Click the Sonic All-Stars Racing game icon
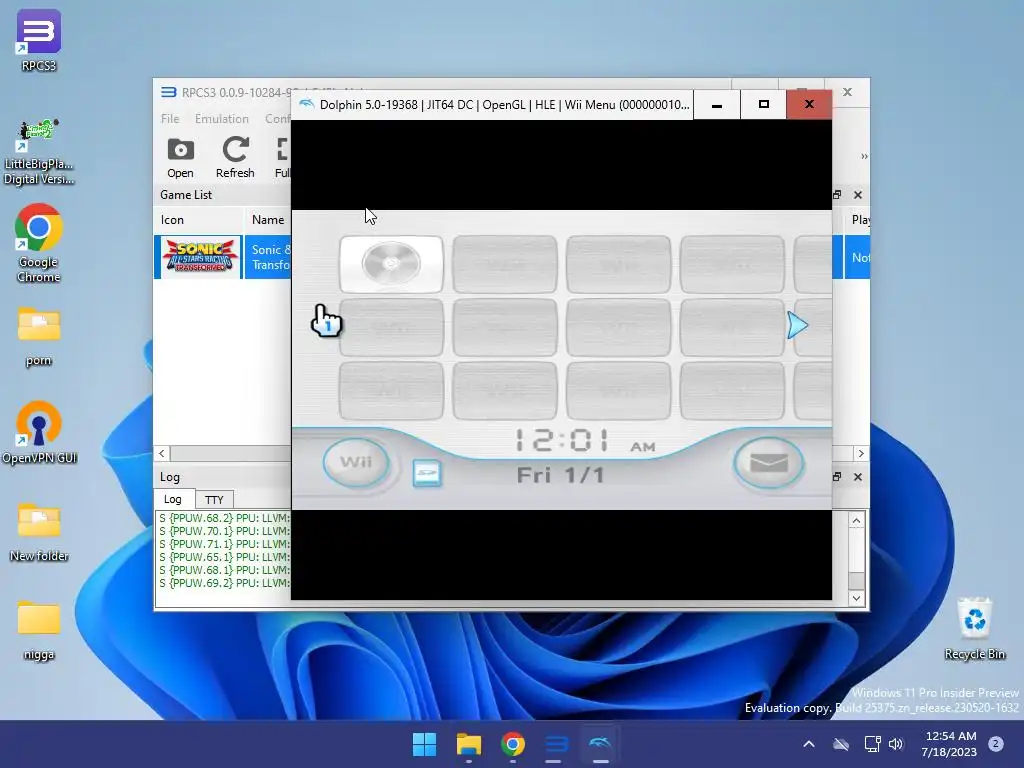Viewport: 1024px width, 768px height. [x=199, y=257]
